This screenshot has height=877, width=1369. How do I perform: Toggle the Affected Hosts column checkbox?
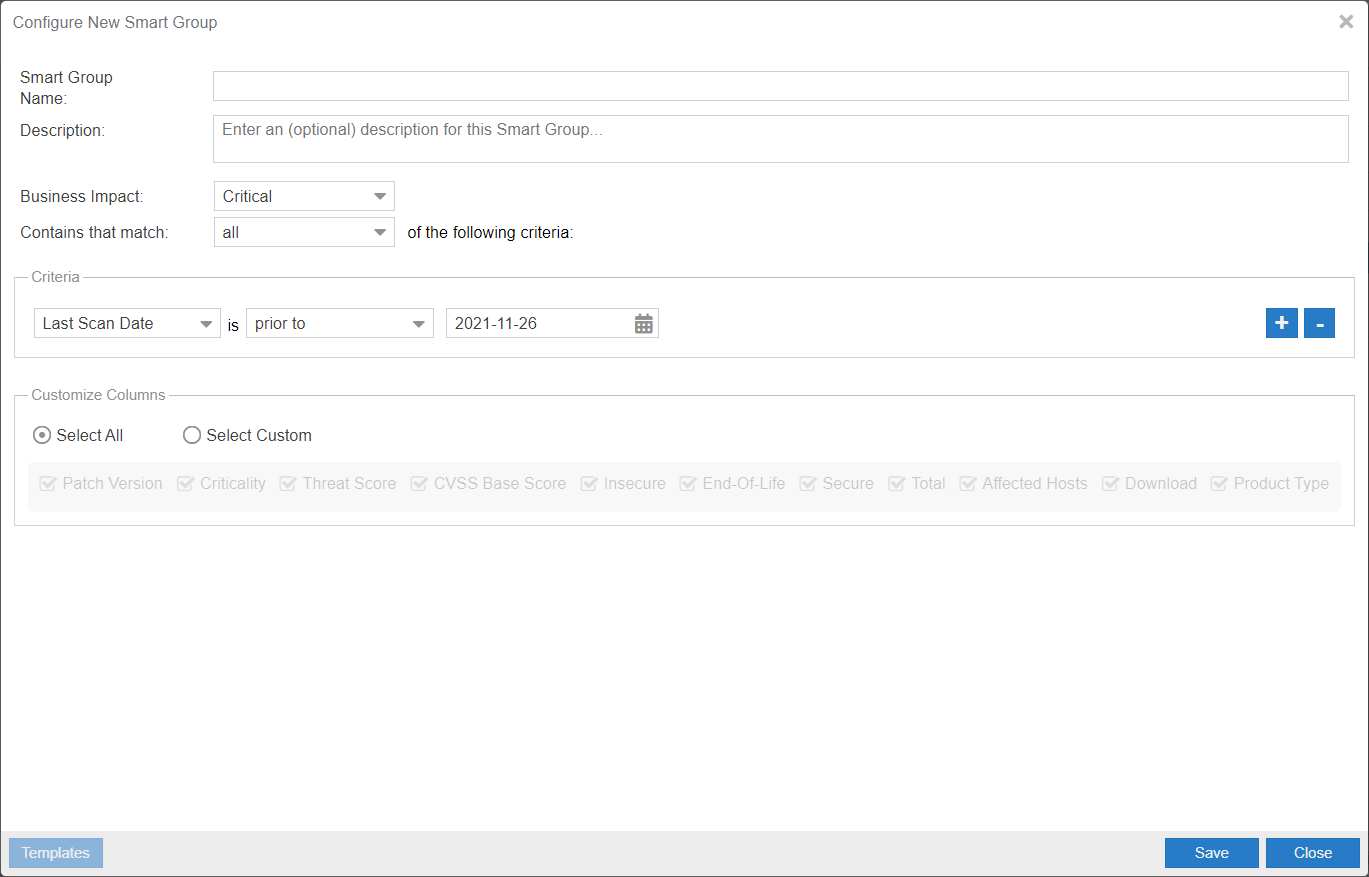coord(966,483)
